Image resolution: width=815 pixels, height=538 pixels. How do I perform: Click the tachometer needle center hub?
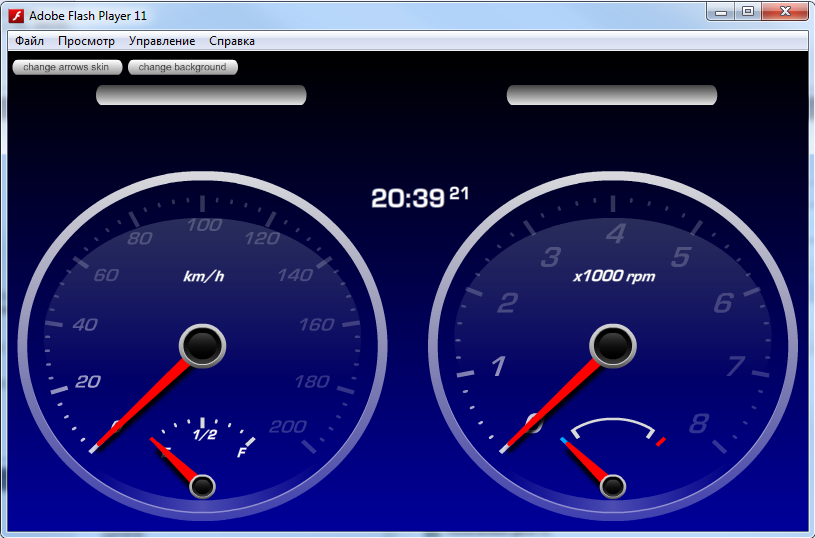[x=613, y=345]
